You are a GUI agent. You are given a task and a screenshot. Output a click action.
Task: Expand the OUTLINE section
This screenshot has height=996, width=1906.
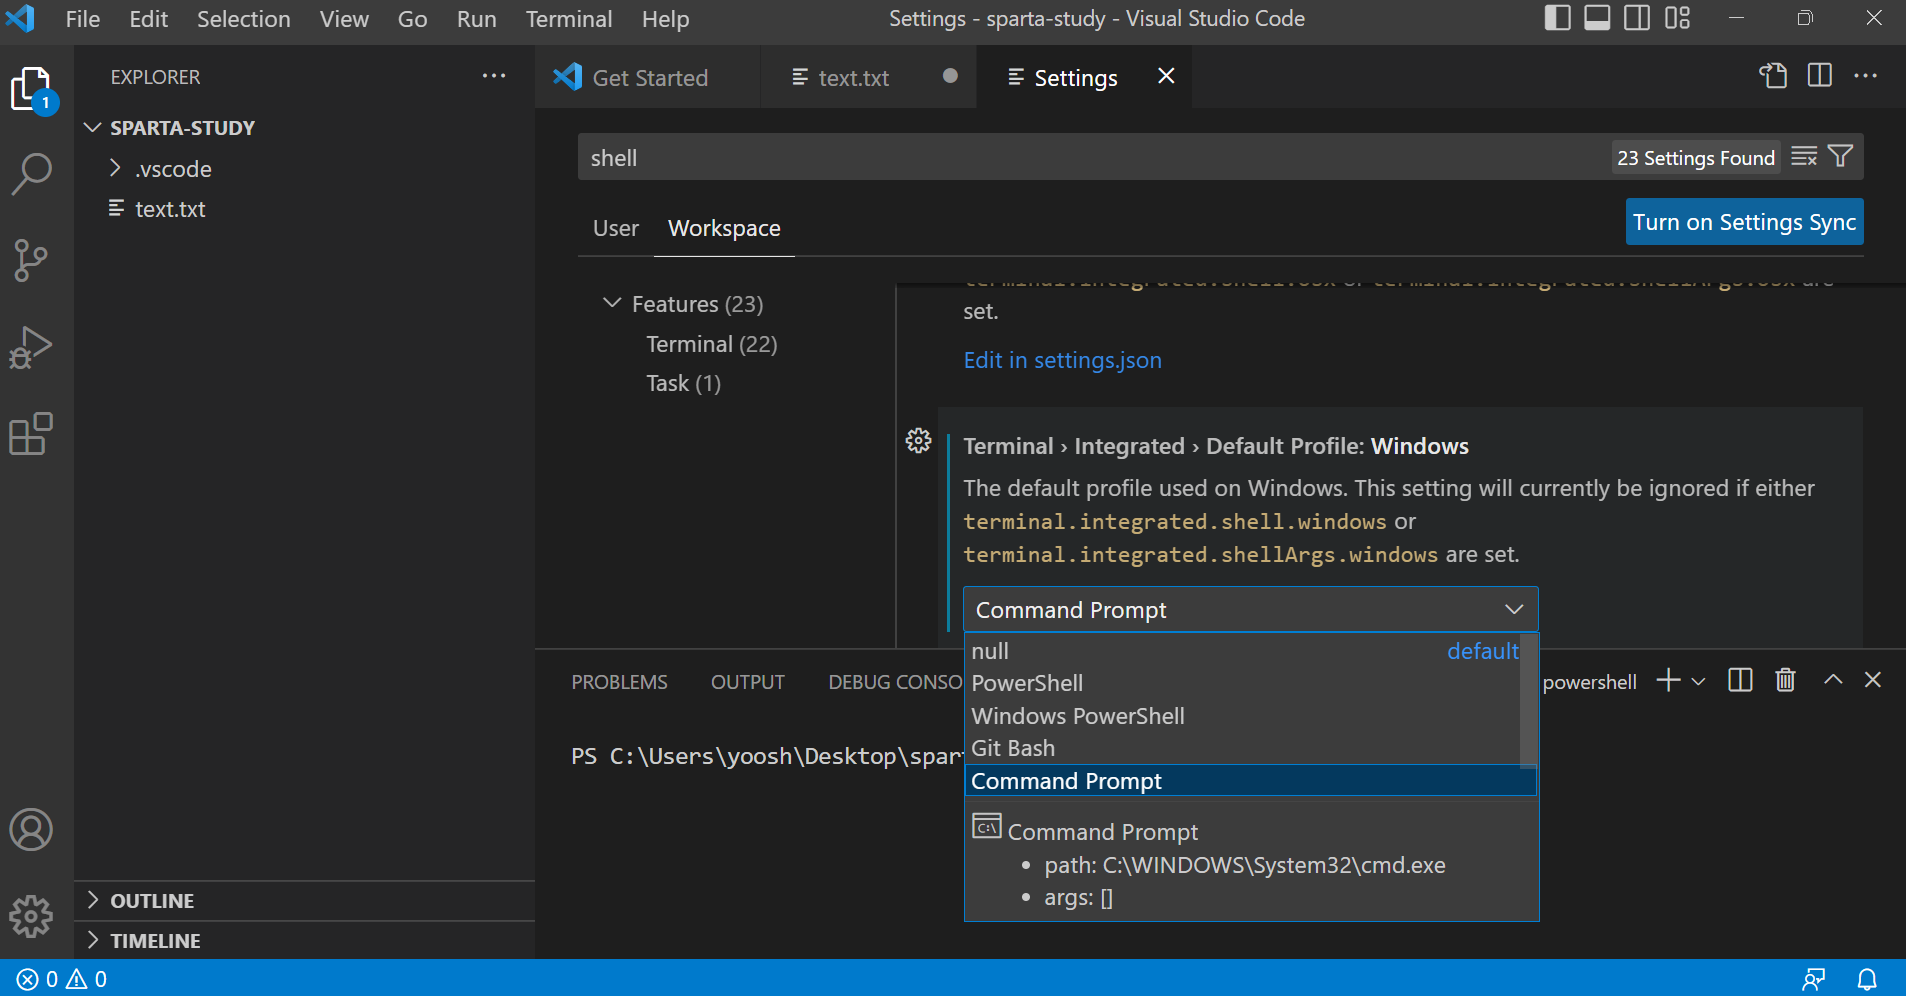tap(141, 901)
